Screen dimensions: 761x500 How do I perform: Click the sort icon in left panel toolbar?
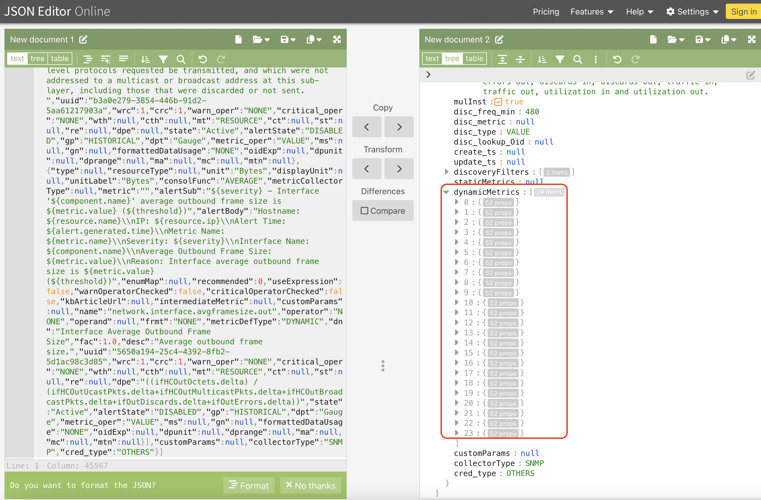145,59
